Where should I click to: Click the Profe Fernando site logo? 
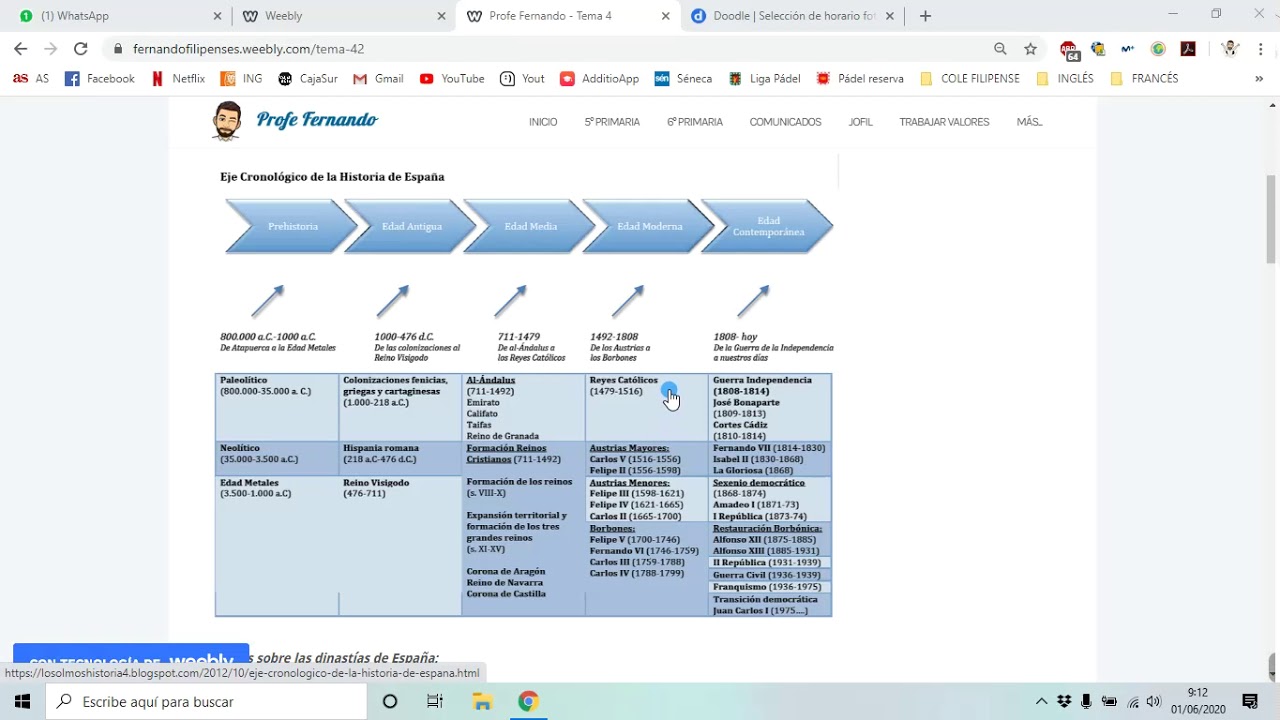click(295, 121)
